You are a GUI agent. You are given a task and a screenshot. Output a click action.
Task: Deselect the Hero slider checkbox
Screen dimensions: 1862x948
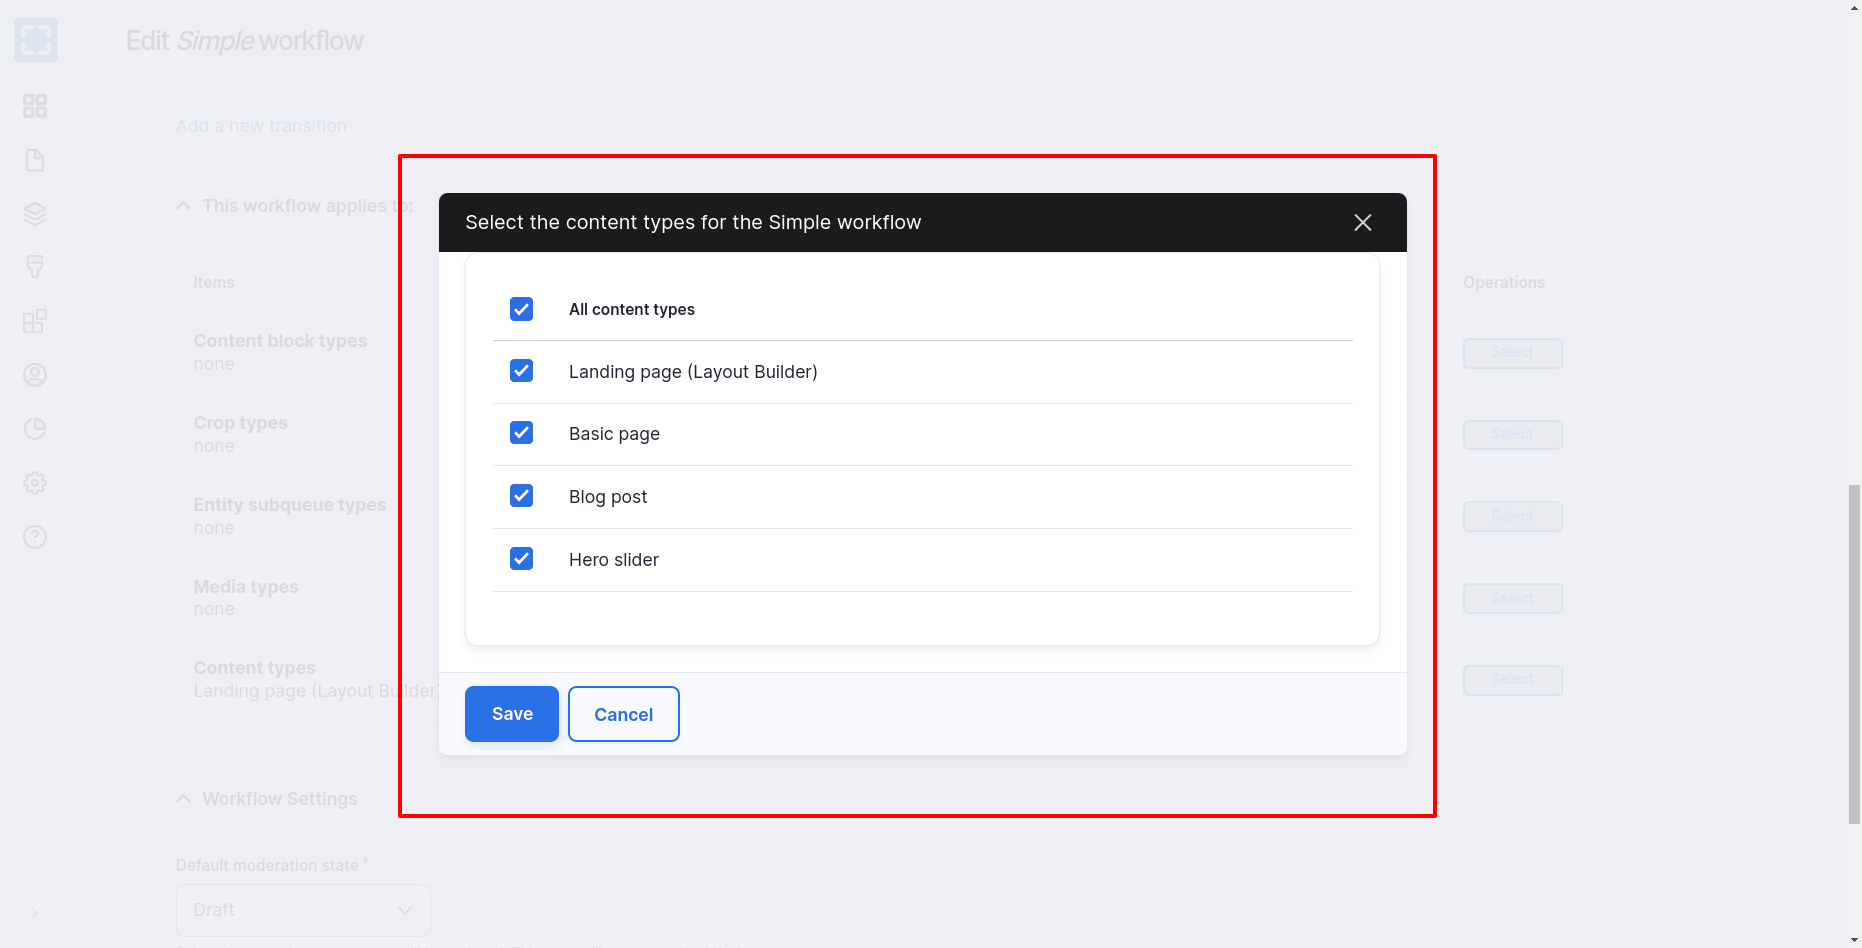tap(521, 559)
